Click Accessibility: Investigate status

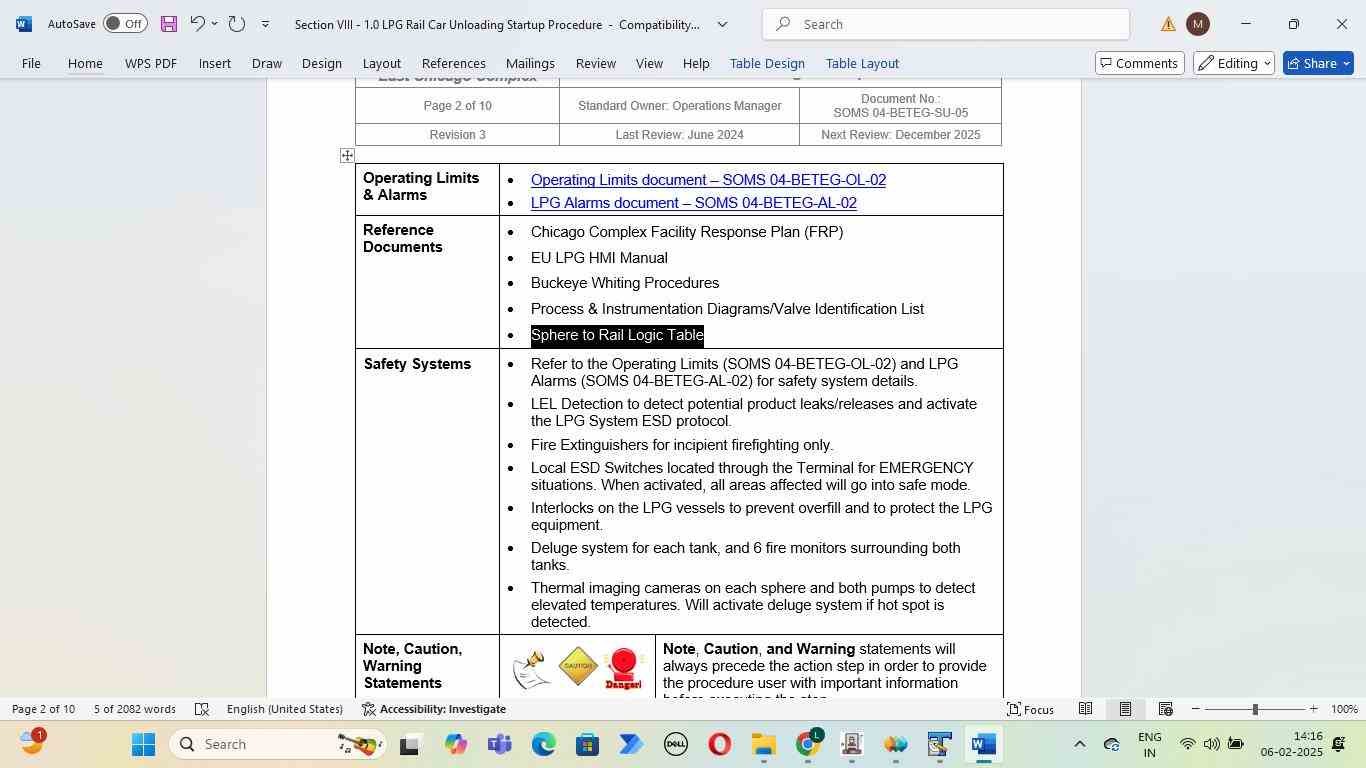coord(433,709)
